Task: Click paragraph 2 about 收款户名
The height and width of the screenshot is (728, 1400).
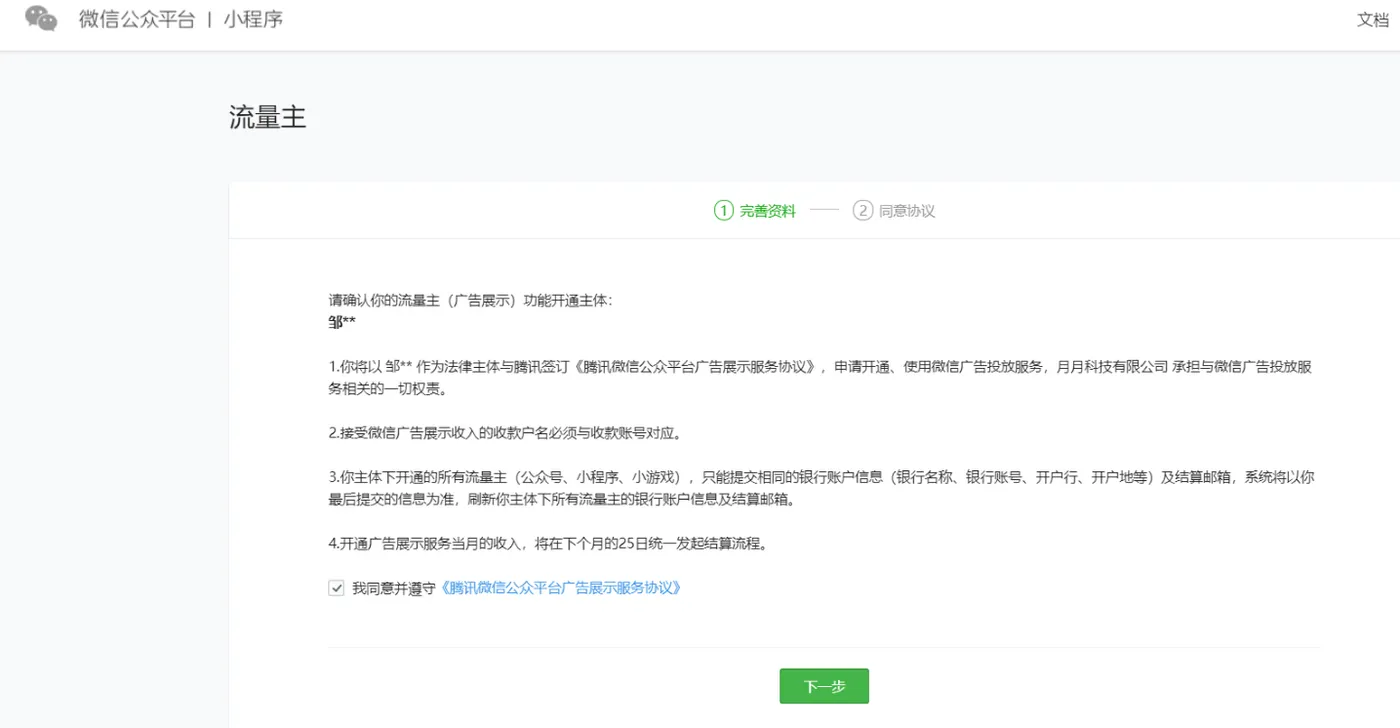Action: pos(505,433)
